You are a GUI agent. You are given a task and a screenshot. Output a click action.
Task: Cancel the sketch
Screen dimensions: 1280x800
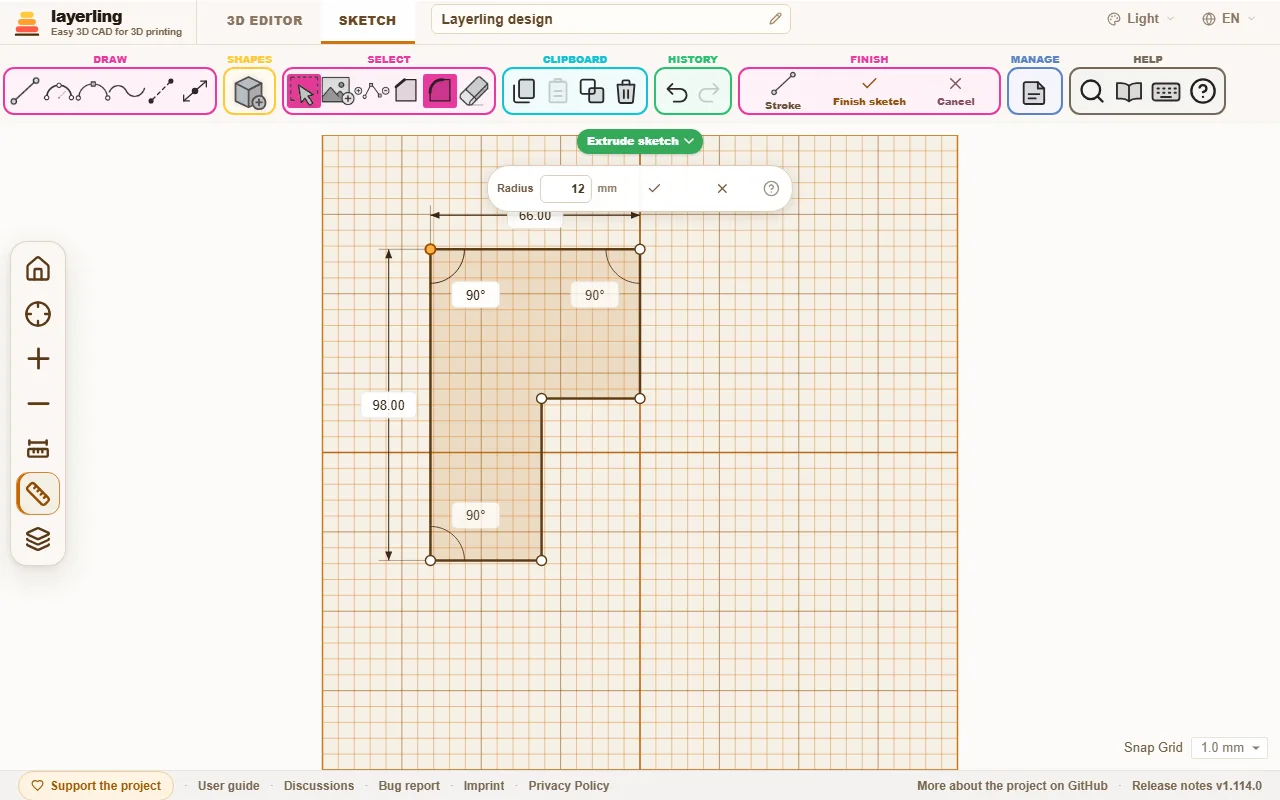(x=956, y=92)
